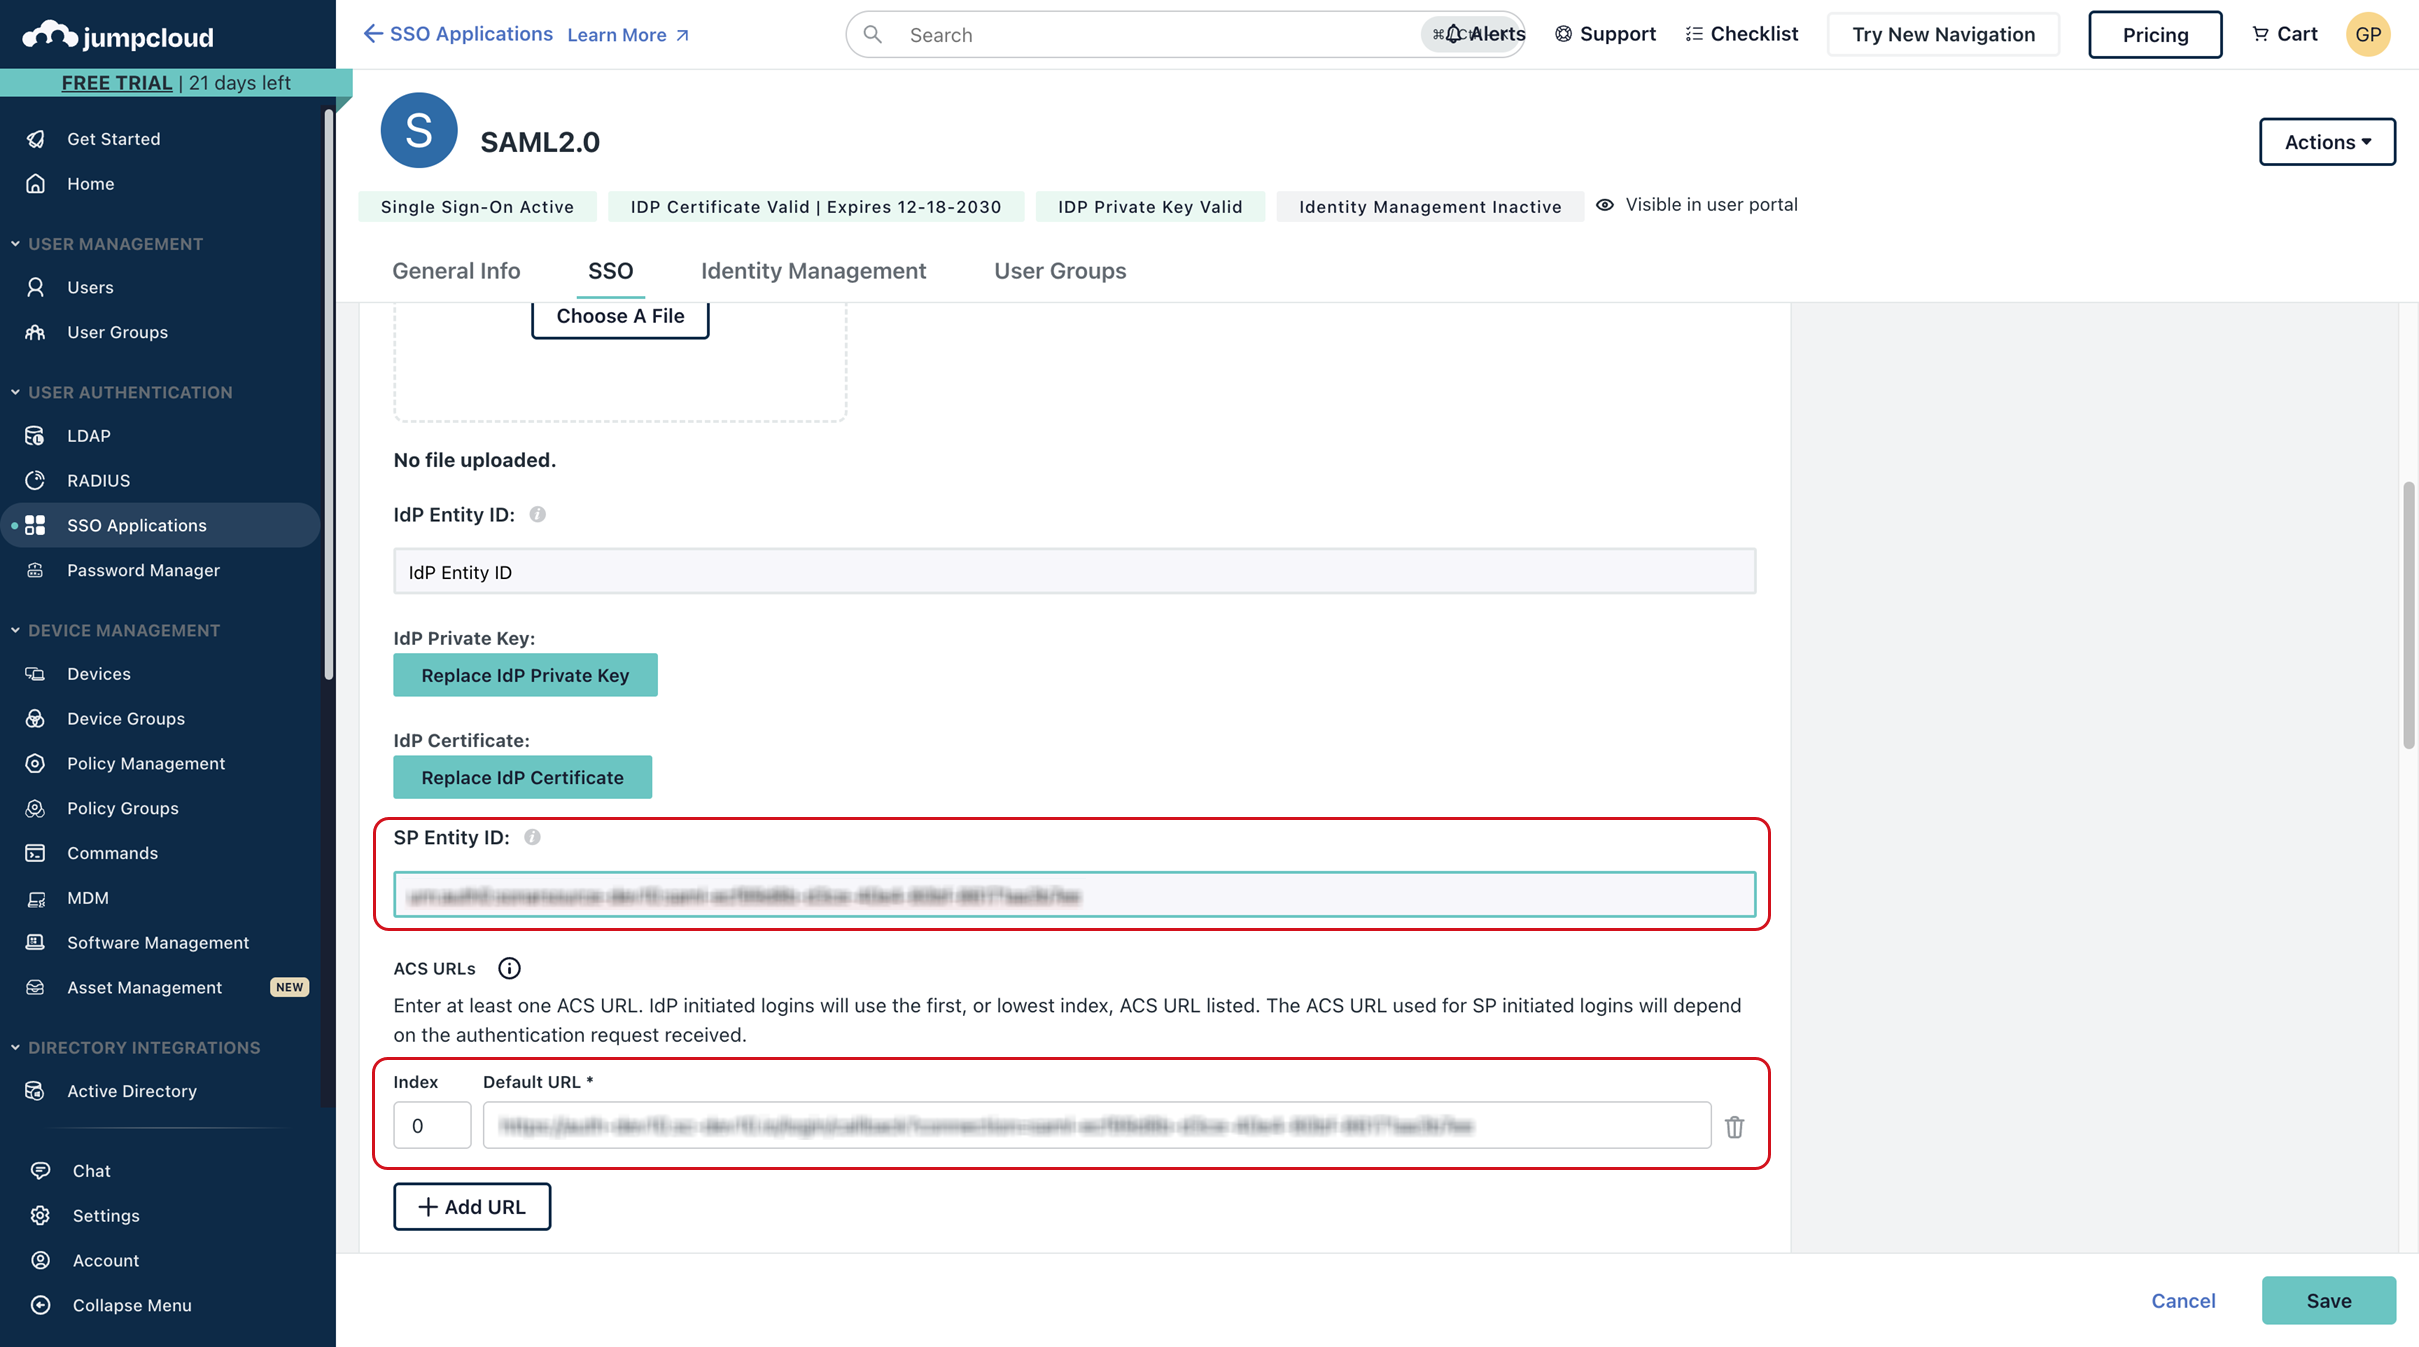Open Commands in sidebar

click(112, 853)
